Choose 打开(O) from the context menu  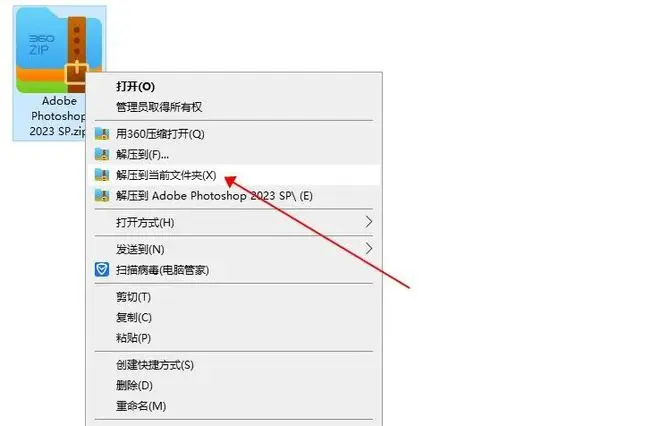tap(234, 86)
